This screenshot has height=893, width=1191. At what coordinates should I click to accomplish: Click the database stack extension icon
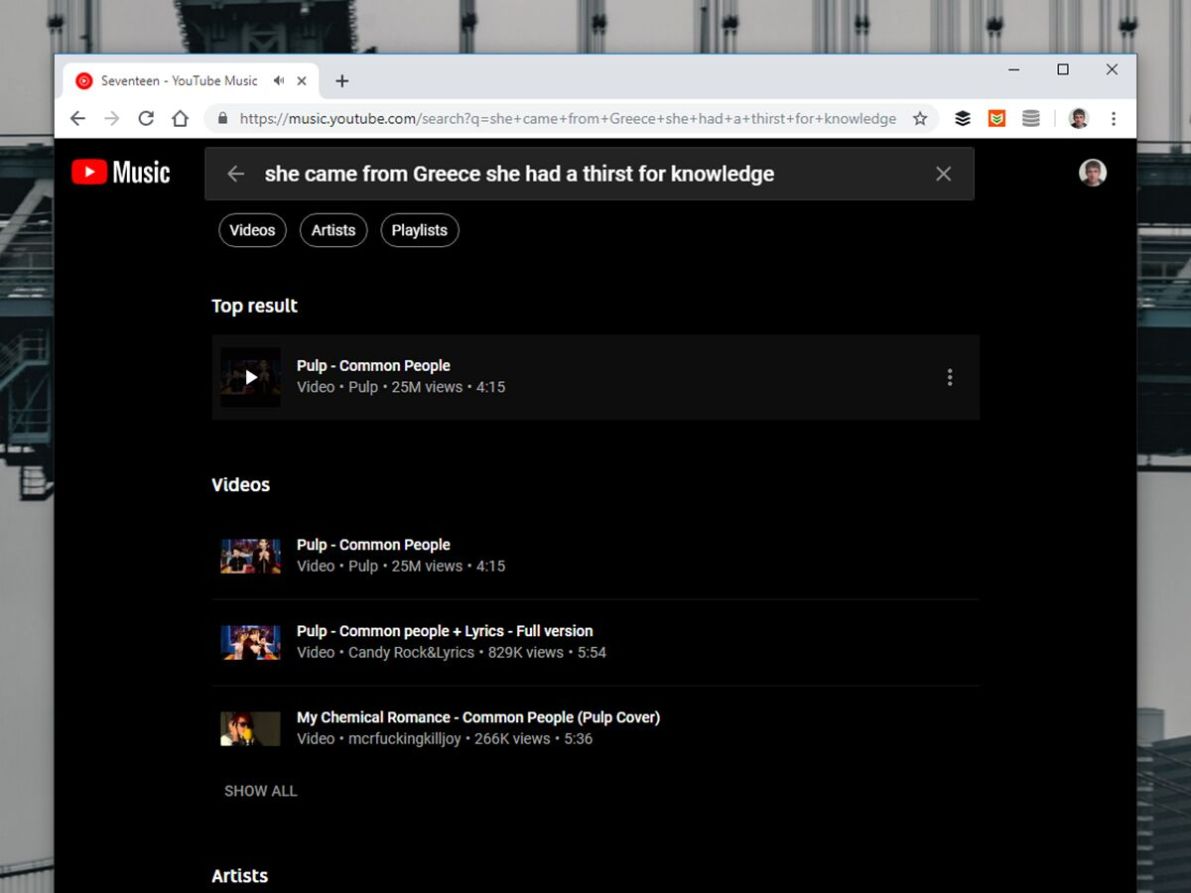tap(1030, 118)
